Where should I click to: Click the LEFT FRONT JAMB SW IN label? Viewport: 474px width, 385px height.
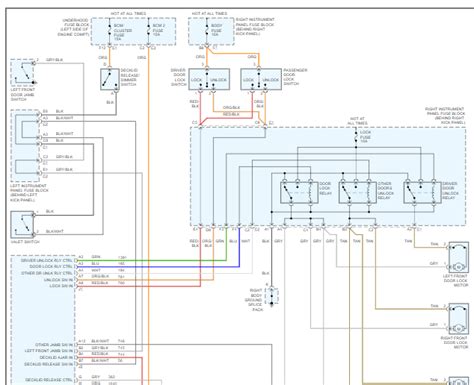[x=49, y=351]
